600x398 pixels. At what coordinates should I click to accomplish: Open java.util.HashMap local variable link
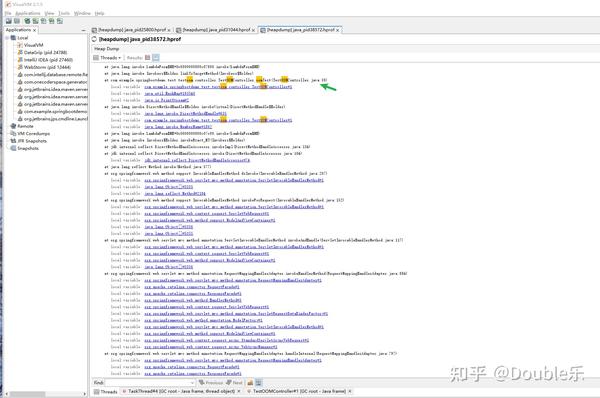pyautogui.click(x=170, y=93)
